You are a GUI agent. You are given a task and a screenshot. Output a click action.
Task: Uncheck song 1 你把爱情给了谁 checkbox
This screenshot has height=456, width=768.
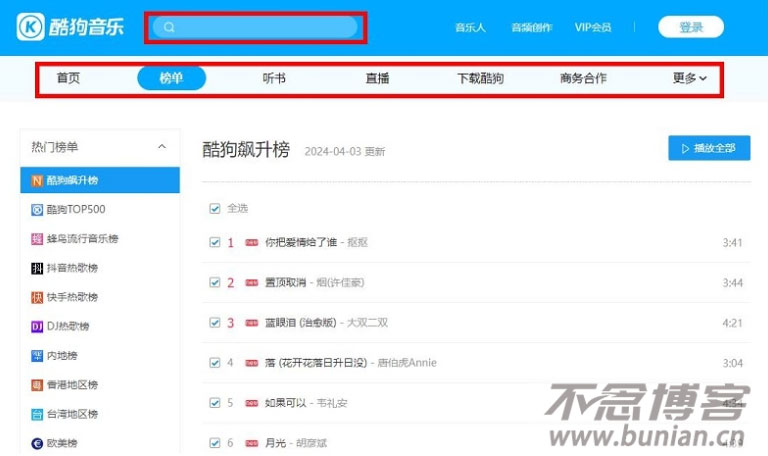215,242
